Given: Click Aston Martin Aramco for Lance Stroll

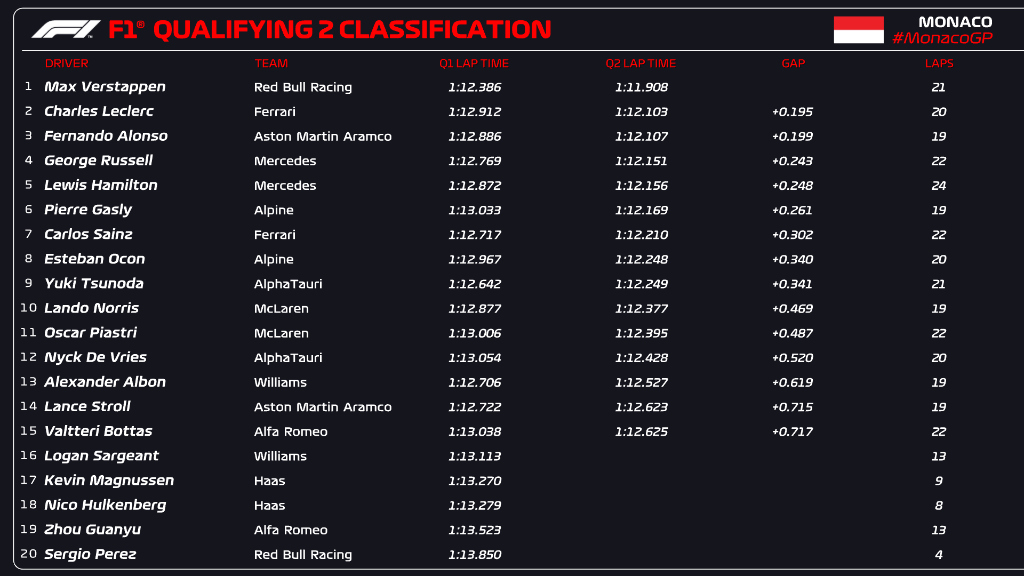Looking at the screenshot, I should tap(323, 407).
